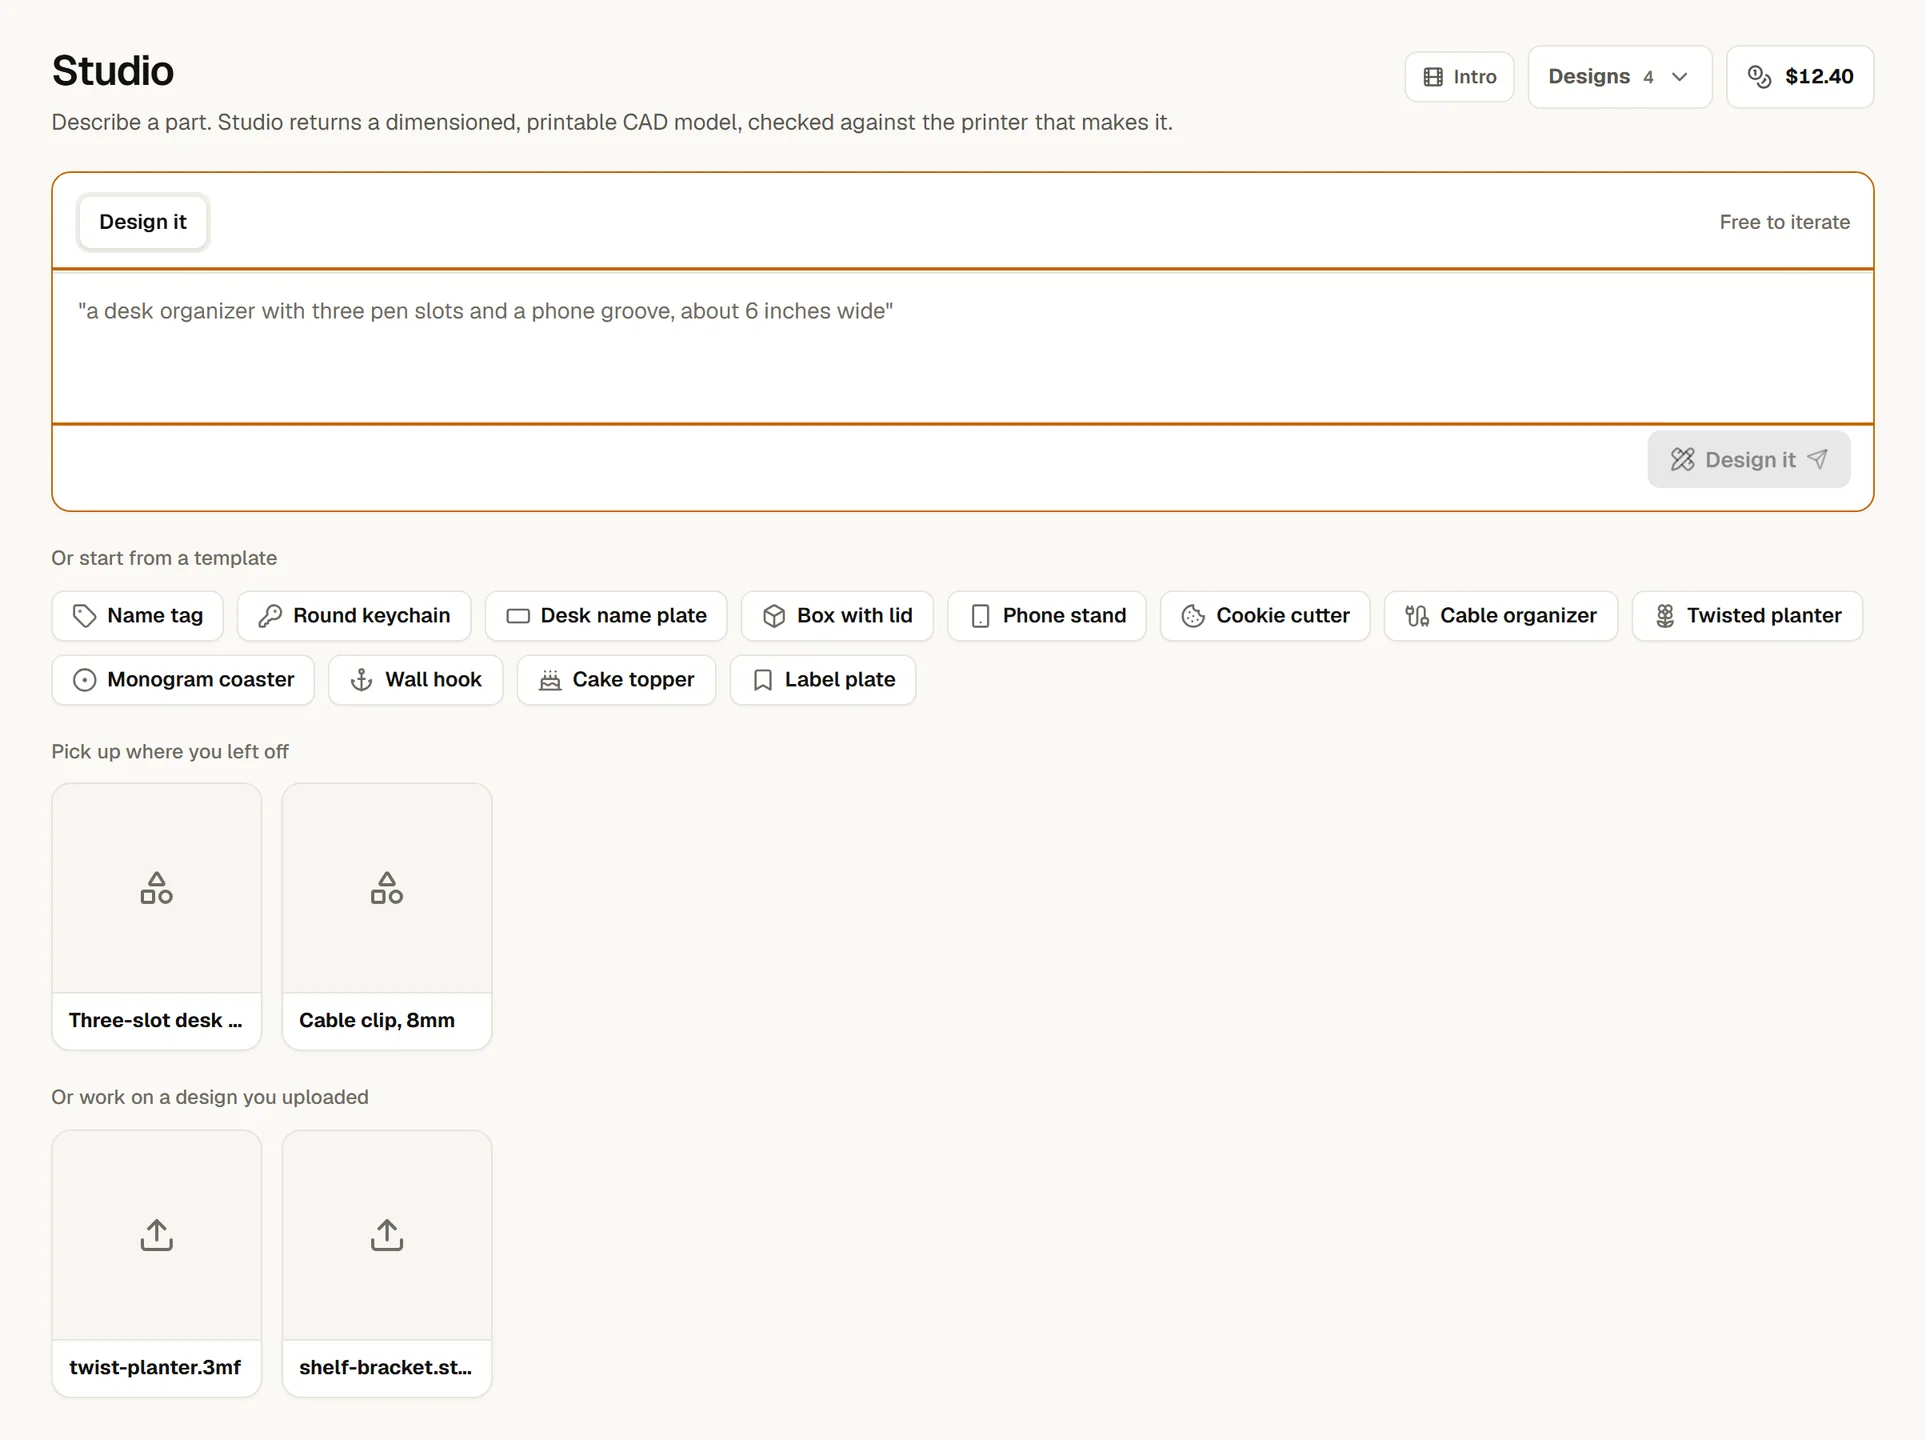The width and height of the screenshot is (1926, 1440).
Task: Open the $12.40 credits balance
Action: (x=1800, y=77)
